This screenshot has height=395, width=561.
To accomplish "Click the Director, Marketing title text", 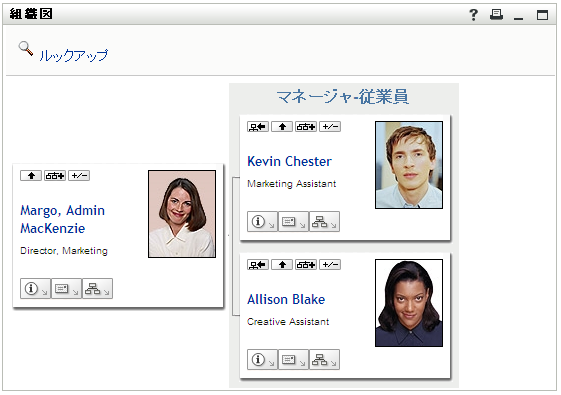I will pyautogui.click(x=64, y=251).
